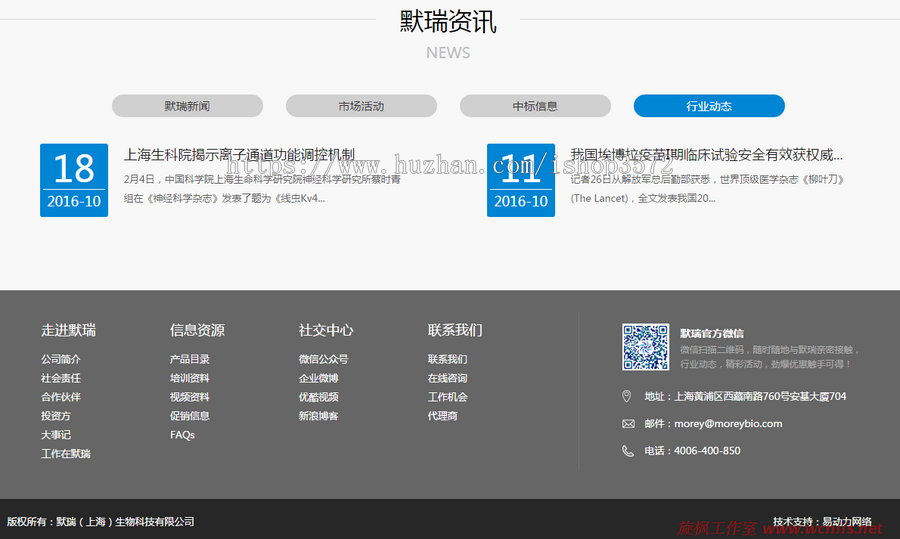View the 视频资料 link
This screenshot has width=900, height=539.
pyautogui.click(x=189, y=397)
